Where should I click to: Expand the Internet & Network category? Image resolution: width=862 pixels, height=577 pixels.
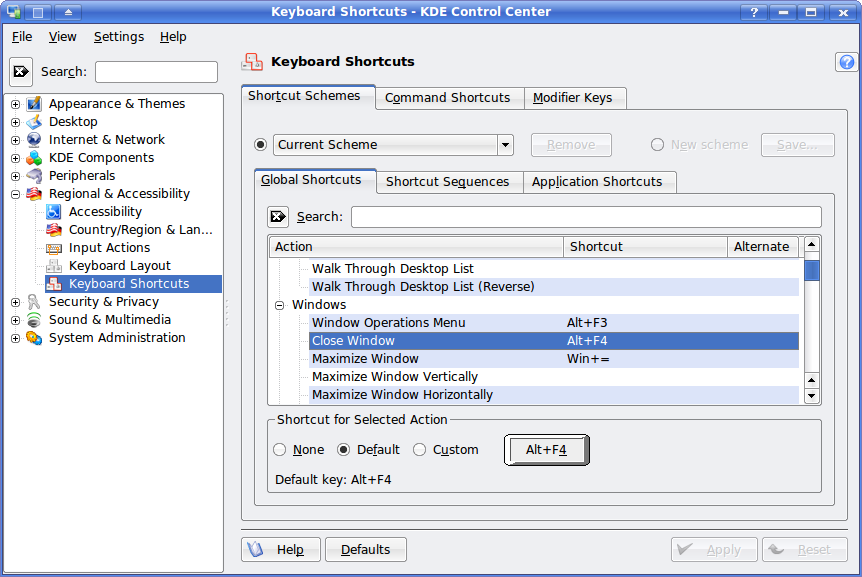pos(15,140)
